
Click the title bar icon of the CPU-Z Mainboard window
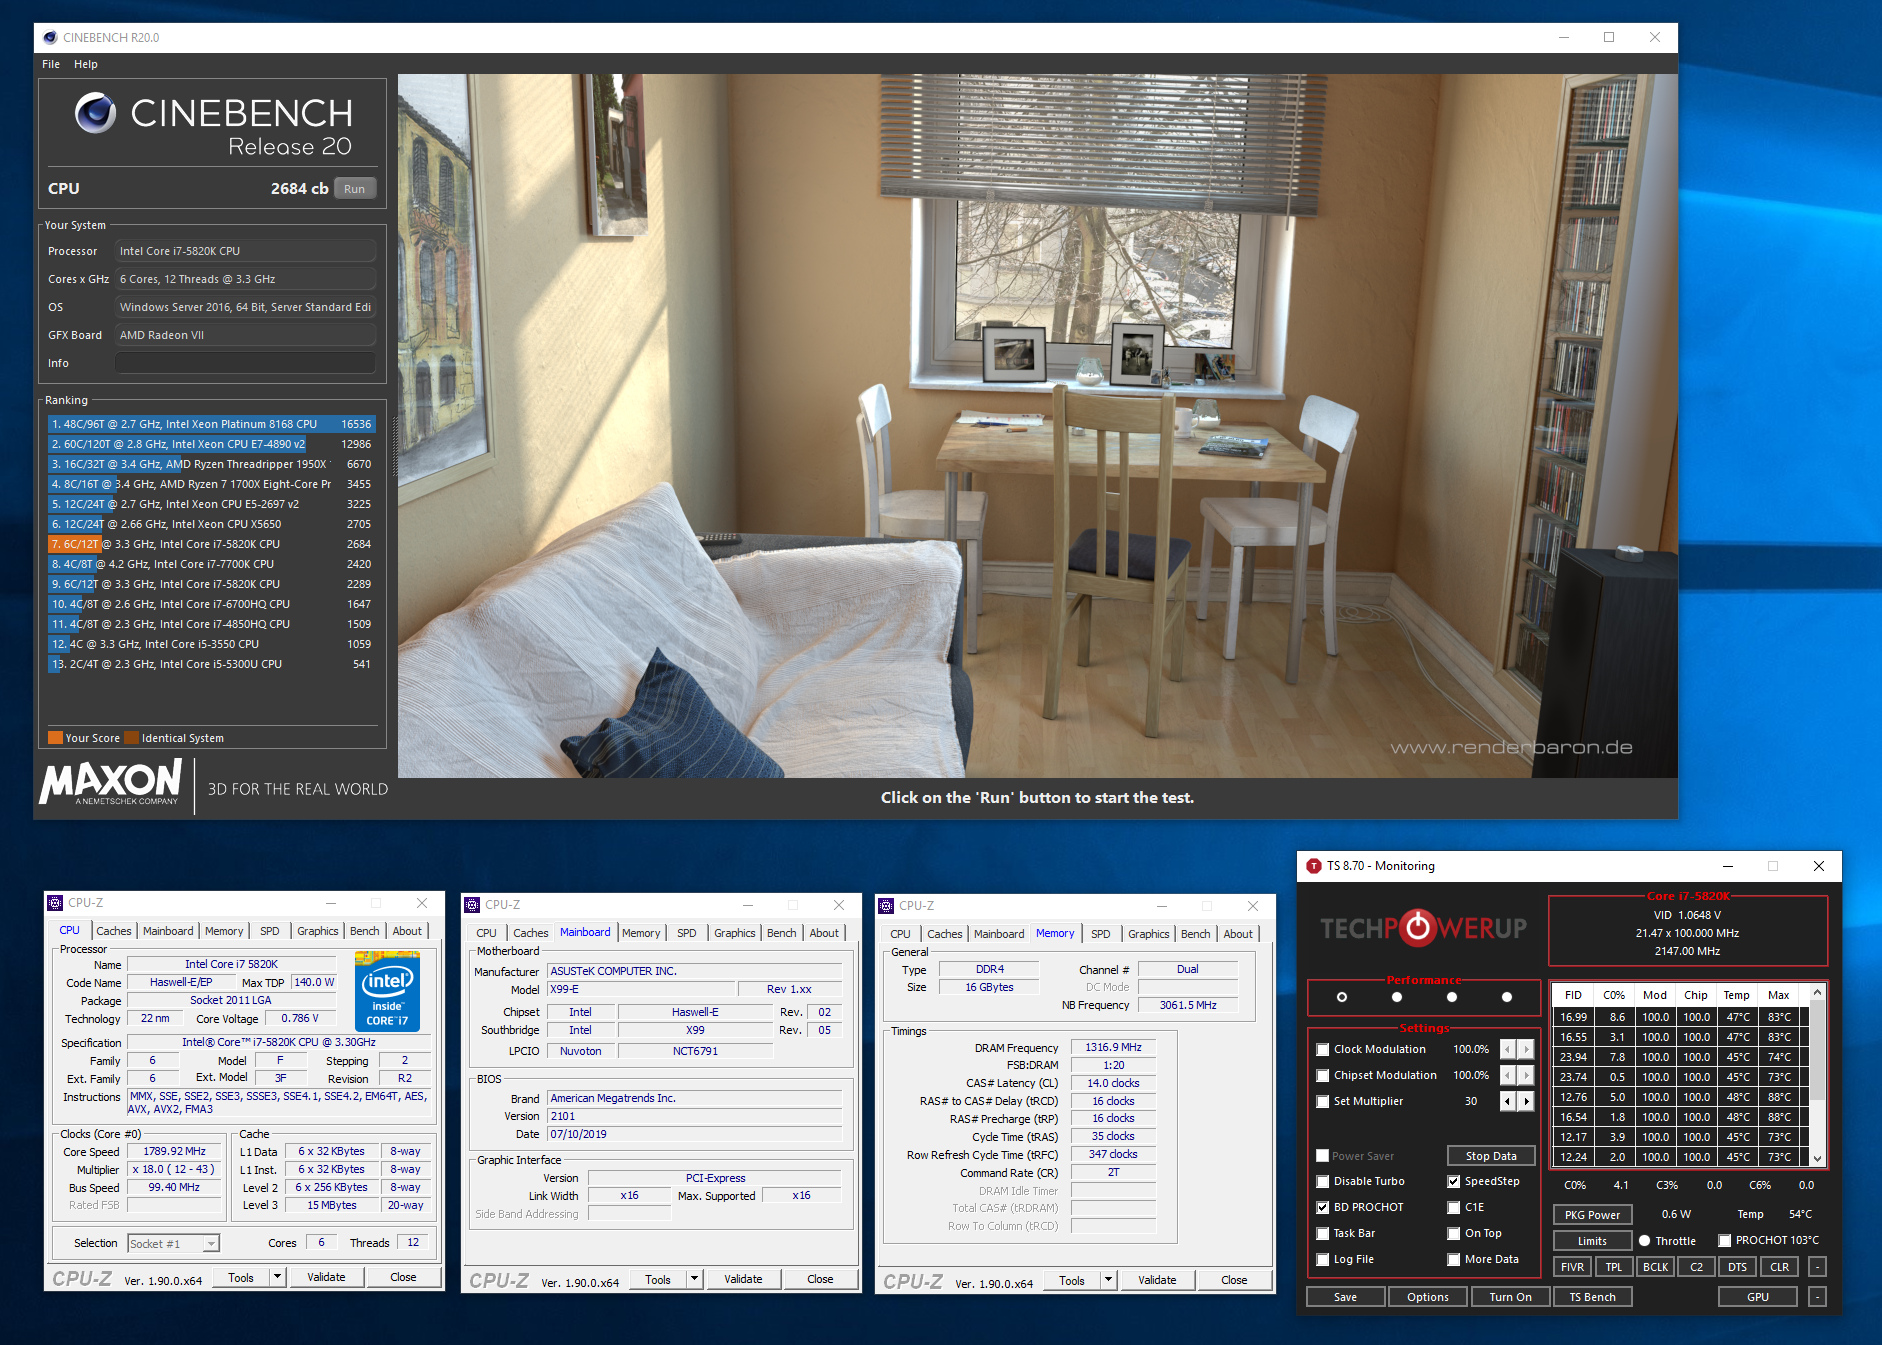pos(472,905)
